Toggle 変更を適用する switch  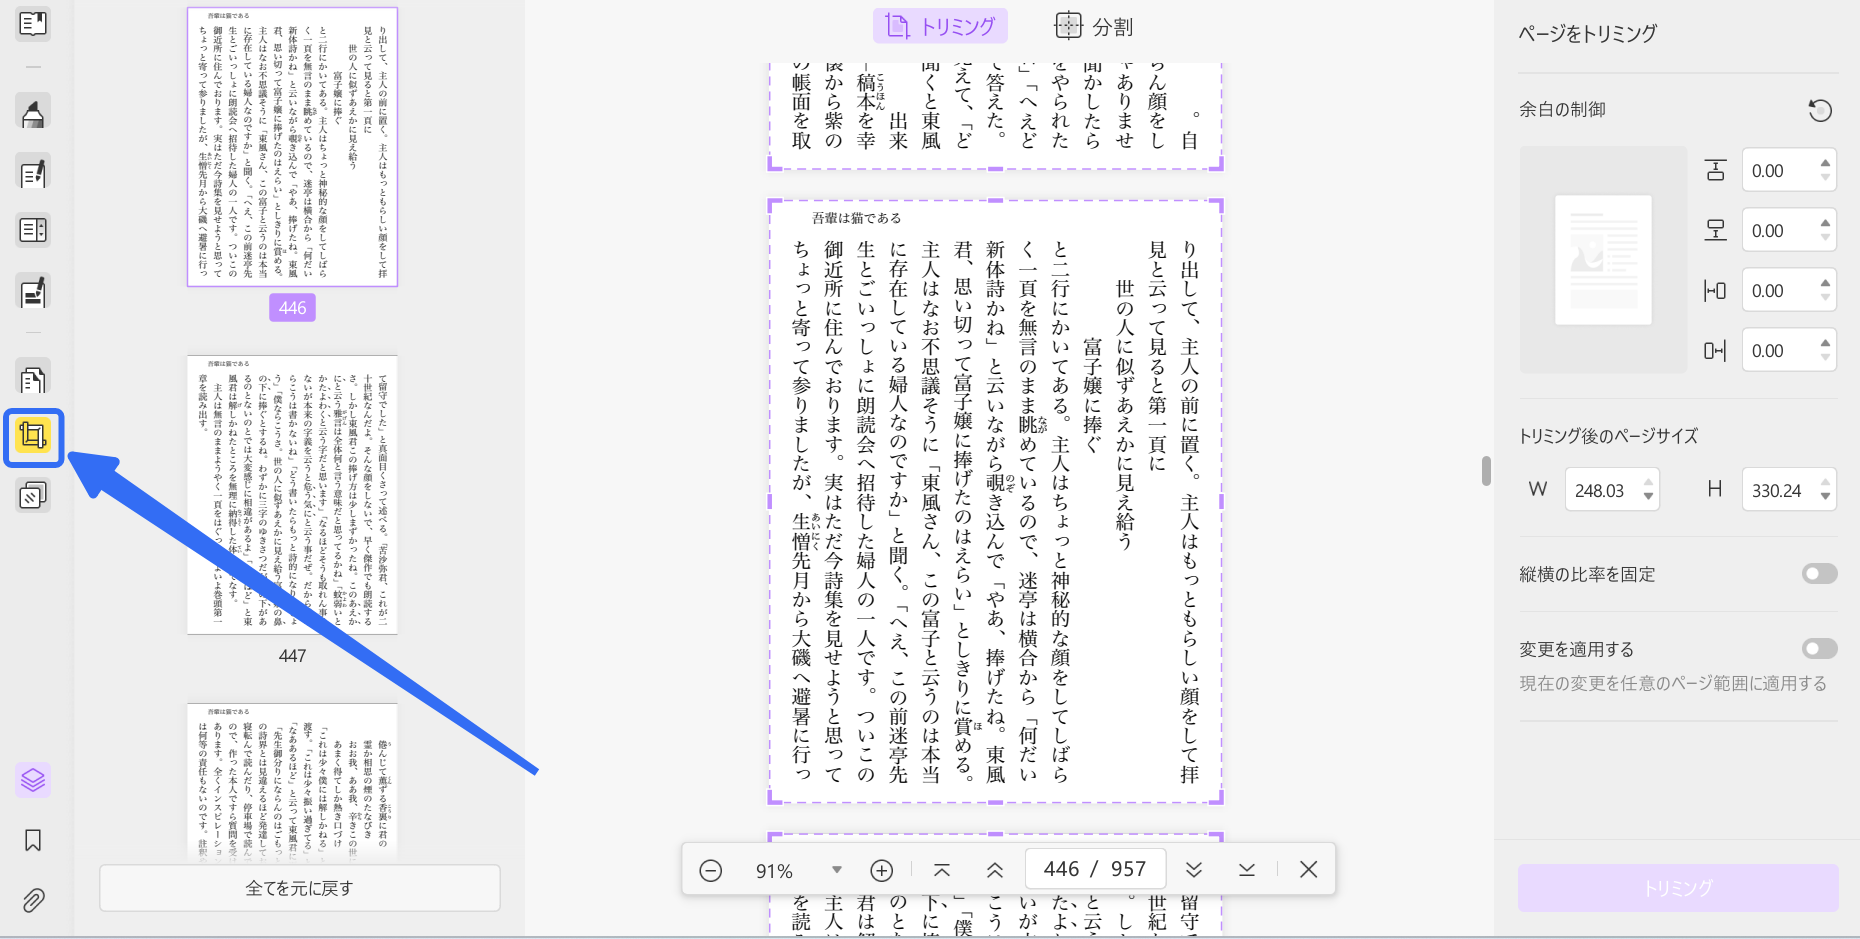1820,649
